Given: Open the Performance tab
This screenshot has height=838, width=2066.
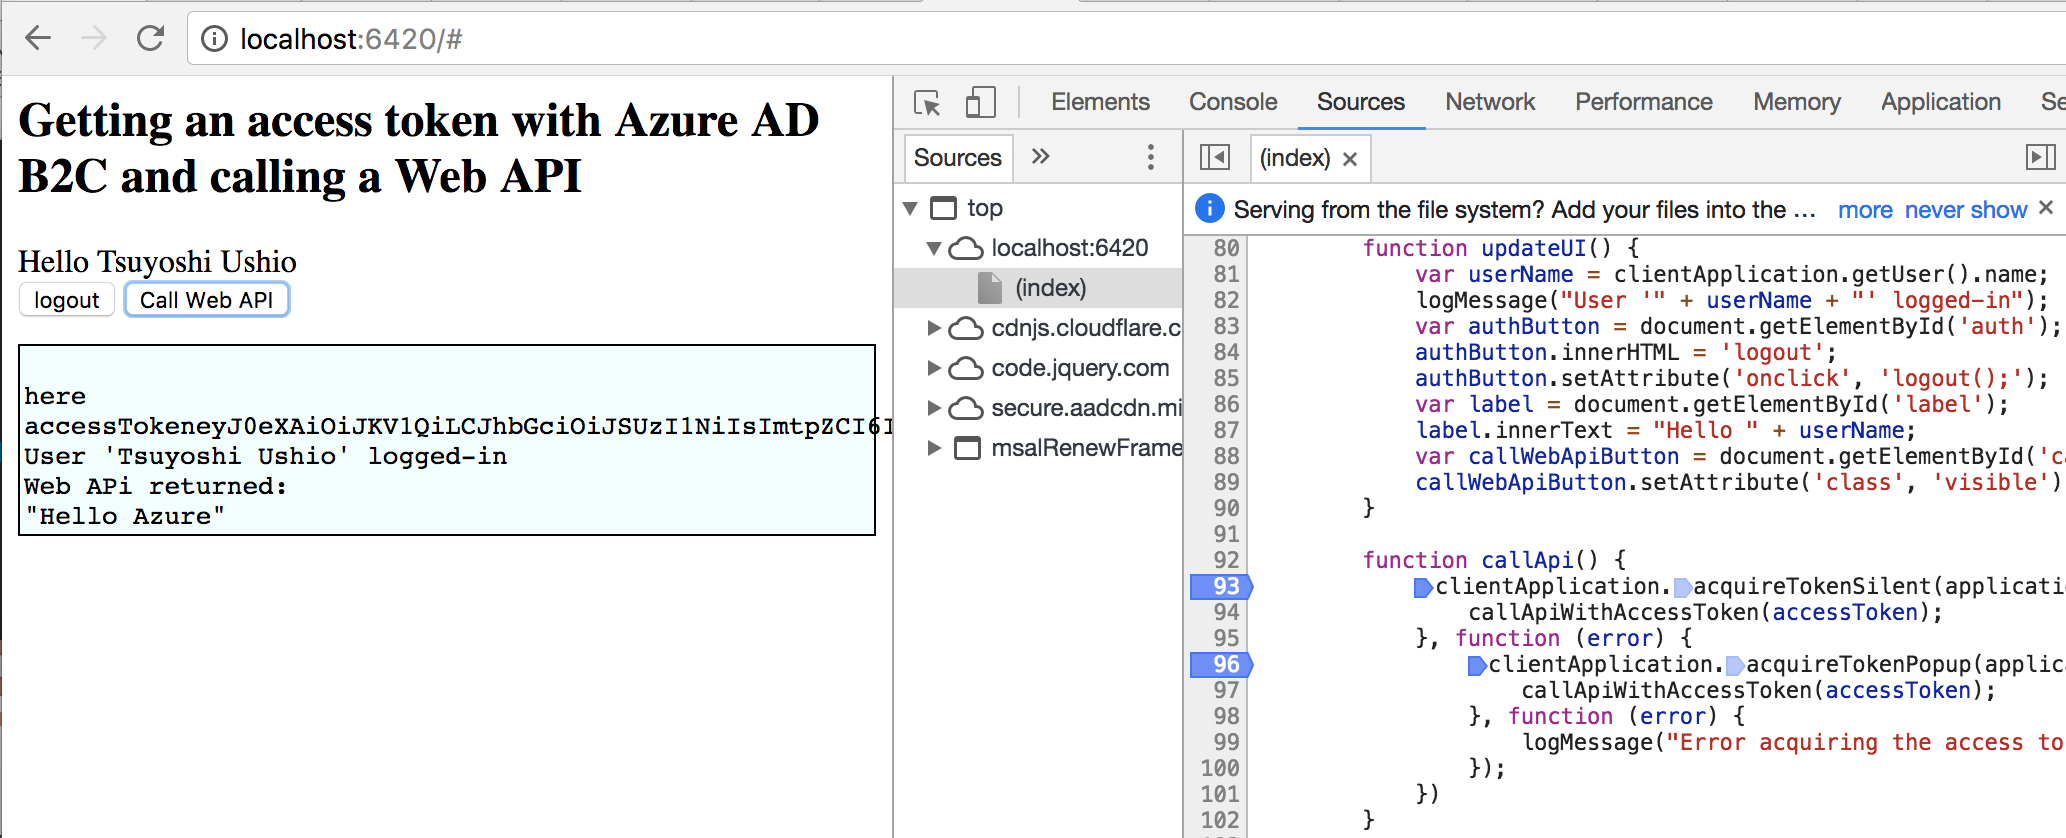Looking at the screenshot, I should coord(1644,102).
